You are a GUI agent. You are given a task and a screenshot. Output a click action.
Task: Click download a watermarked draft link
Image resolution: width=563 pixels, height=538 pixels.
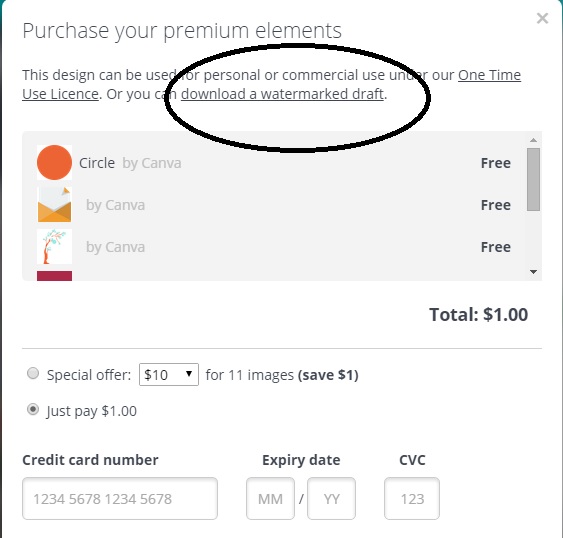pos(282,94)
